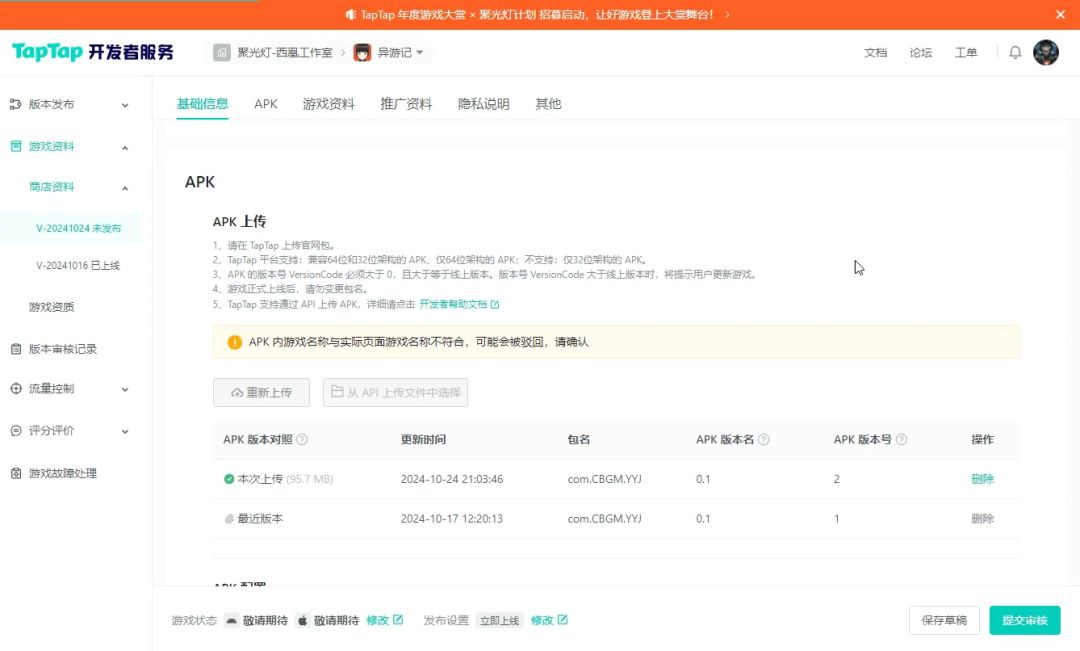Viewport: 1080px width, 651px height.
Task: Switch to the 隐私说明 tab
Action: tap(483, 104)
